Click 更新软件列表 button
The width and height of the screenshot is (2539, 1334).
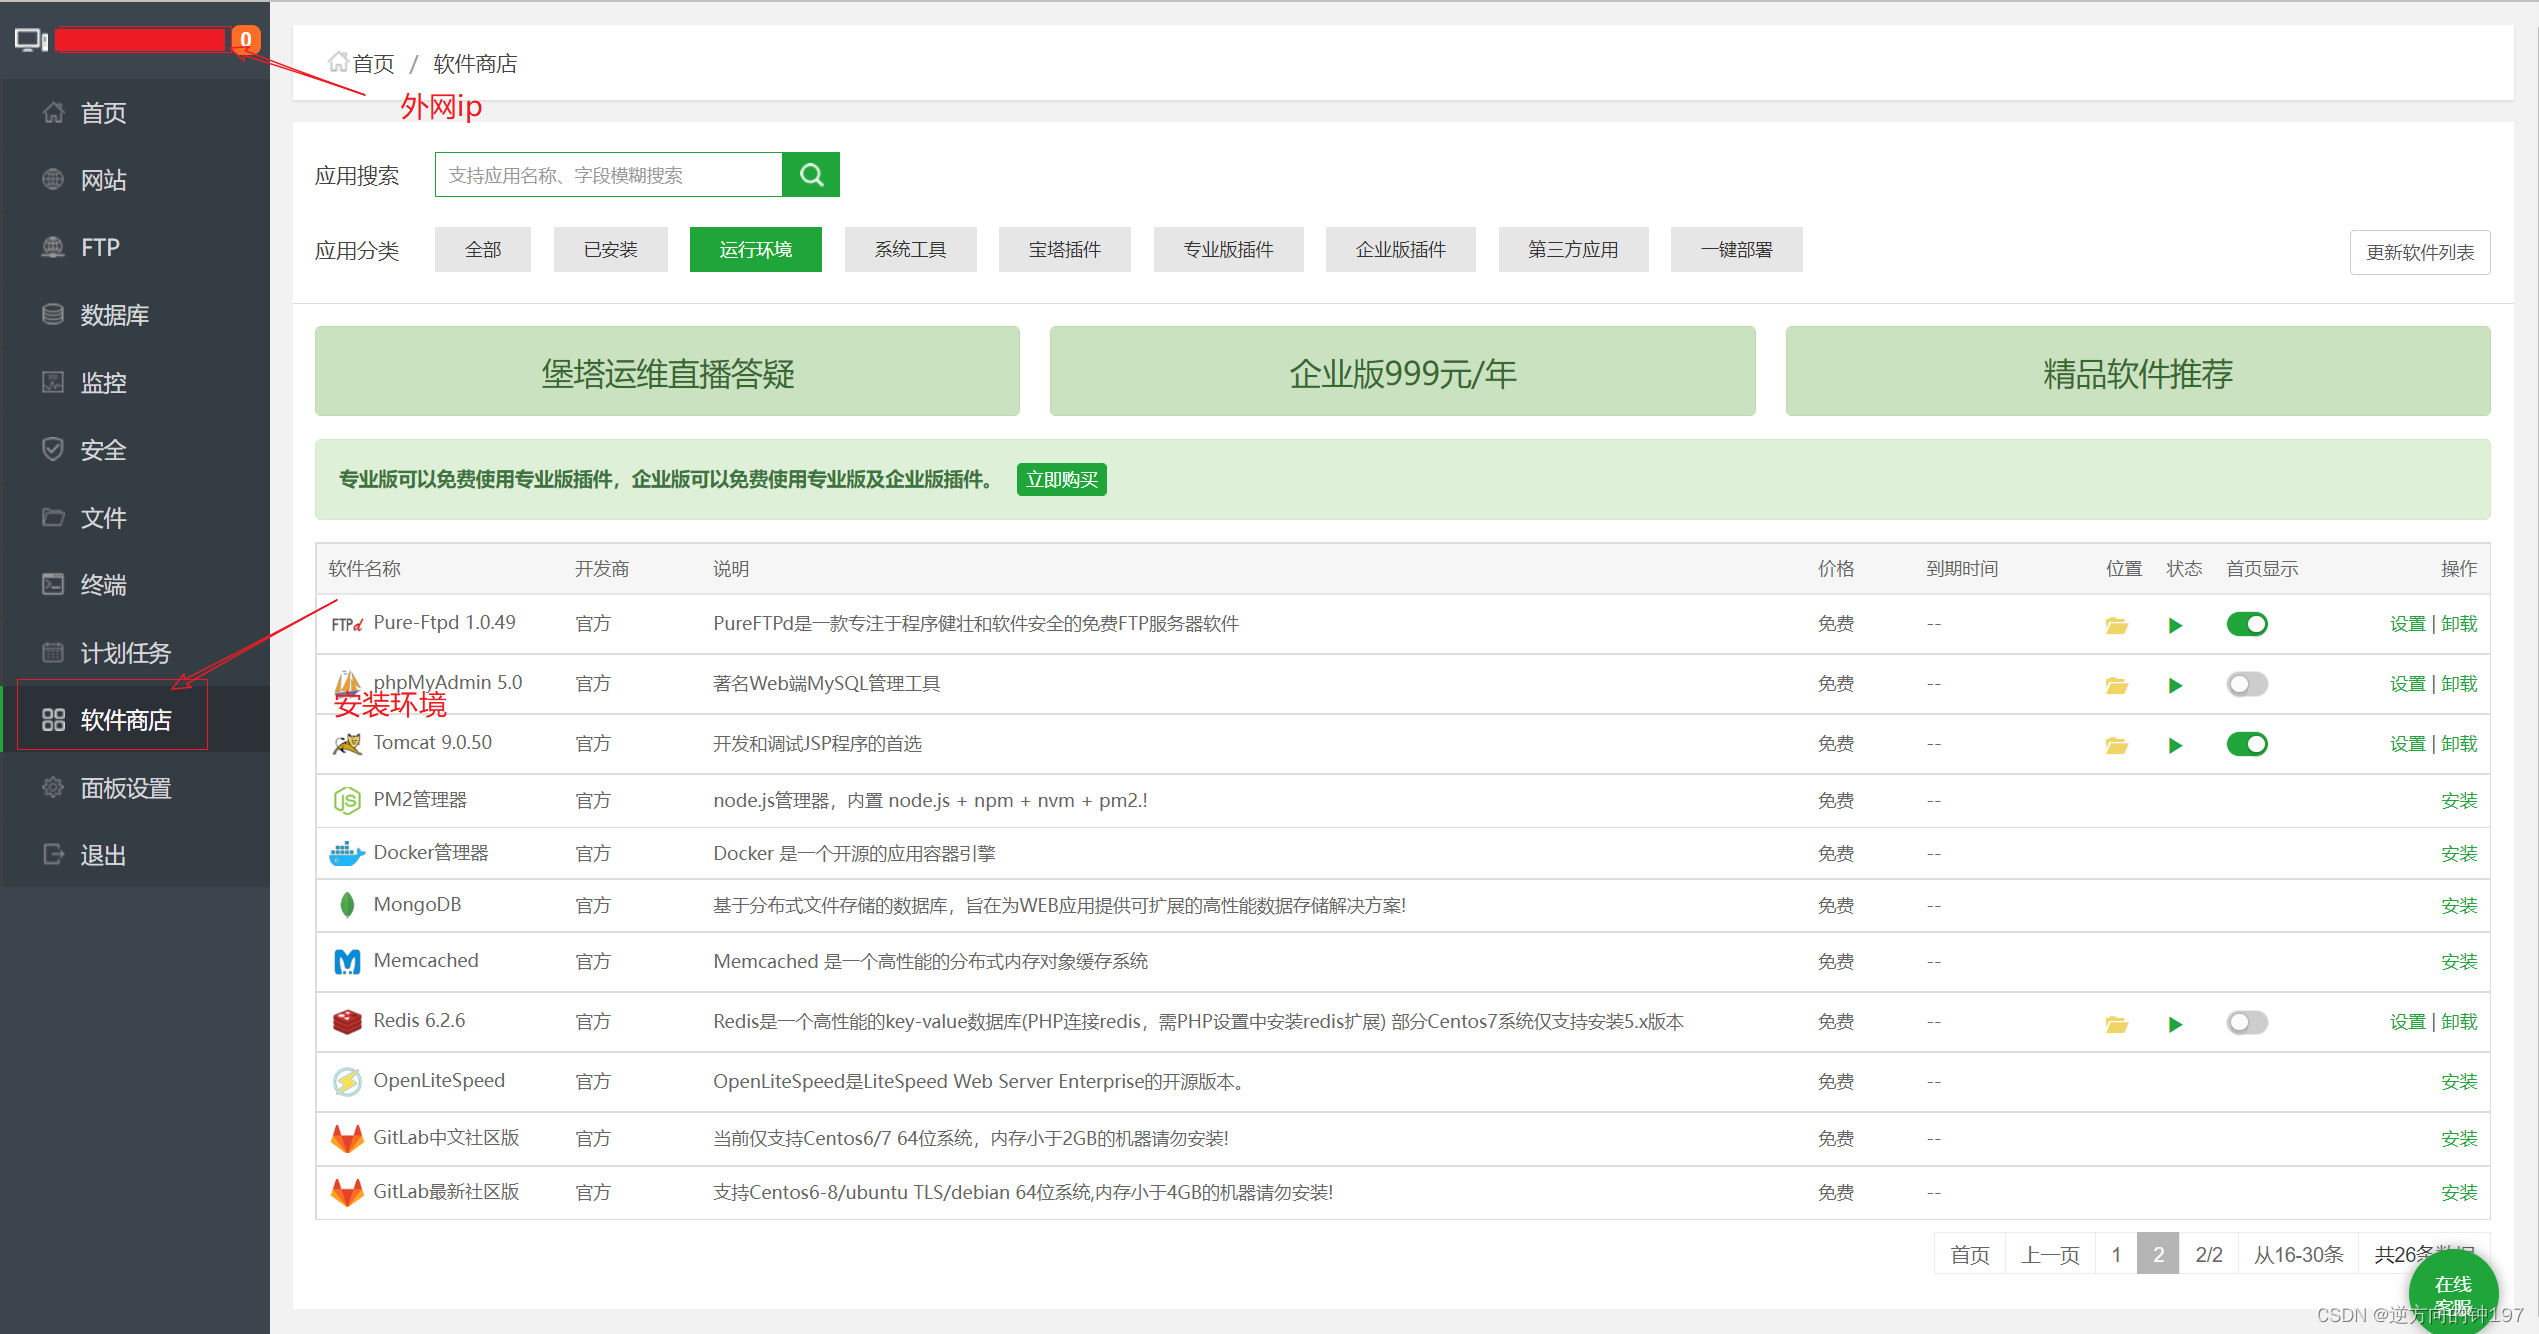coord(2419,252)
